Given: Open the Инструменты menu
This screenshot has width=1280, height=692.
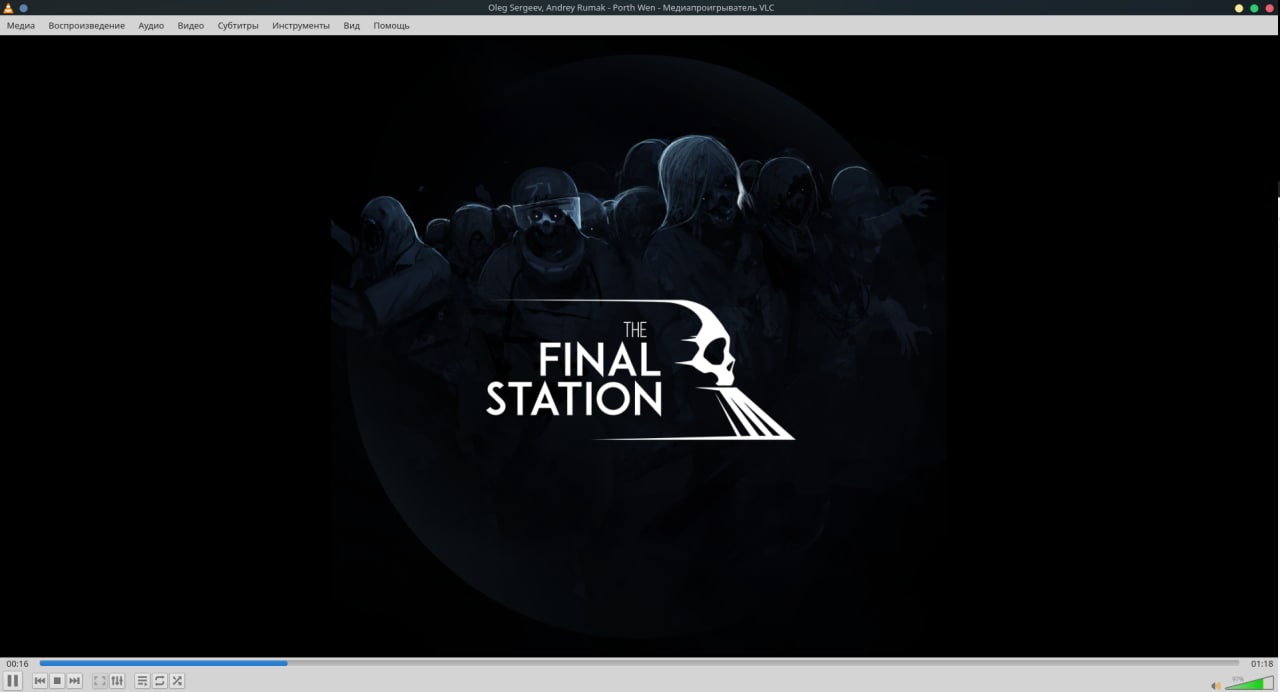Looking at the screenshot, I should point(301,26).
